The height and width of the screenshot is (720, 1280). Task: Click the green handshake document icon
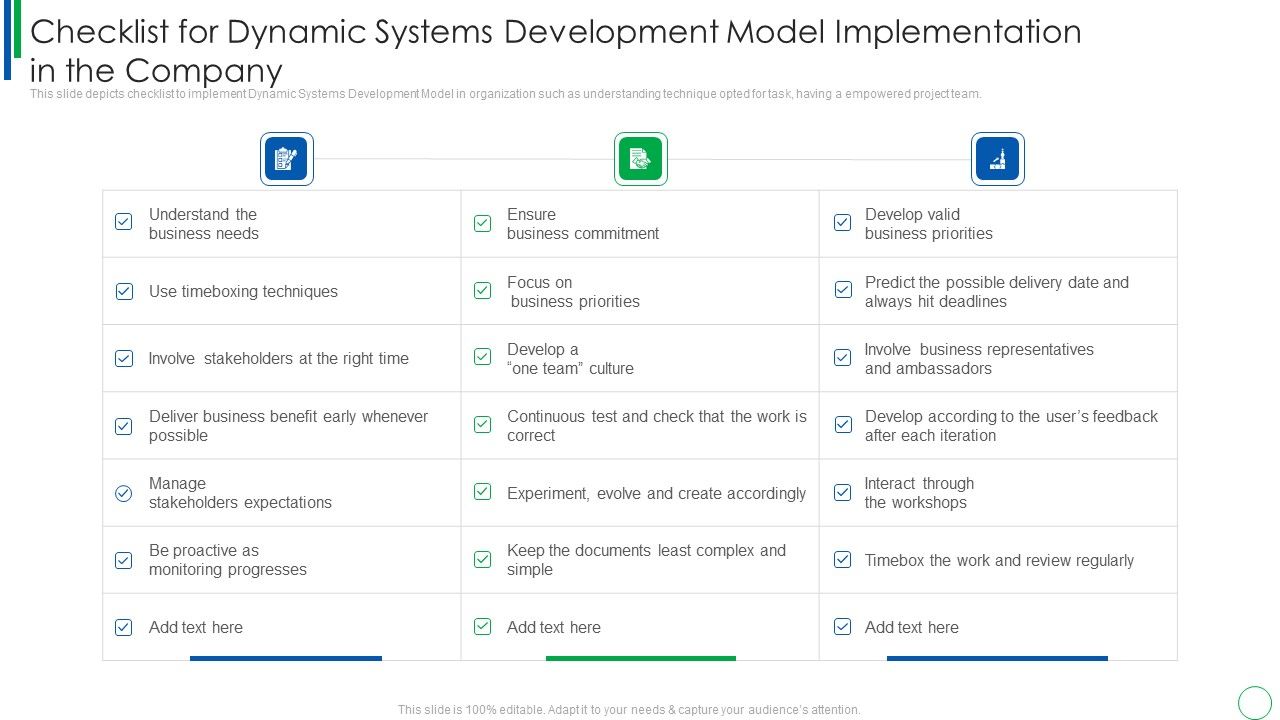pos(641,159)
